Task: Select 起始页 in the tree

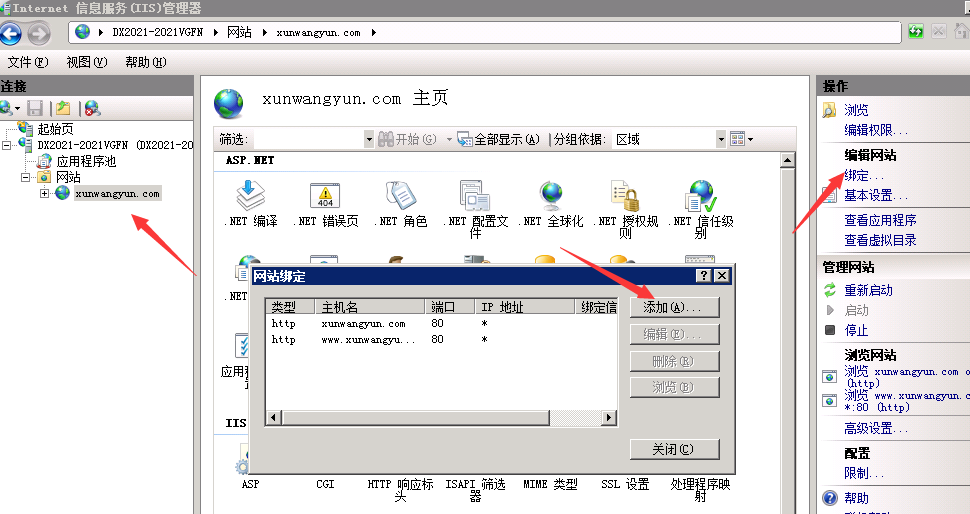Action: [x=55, y=129]
